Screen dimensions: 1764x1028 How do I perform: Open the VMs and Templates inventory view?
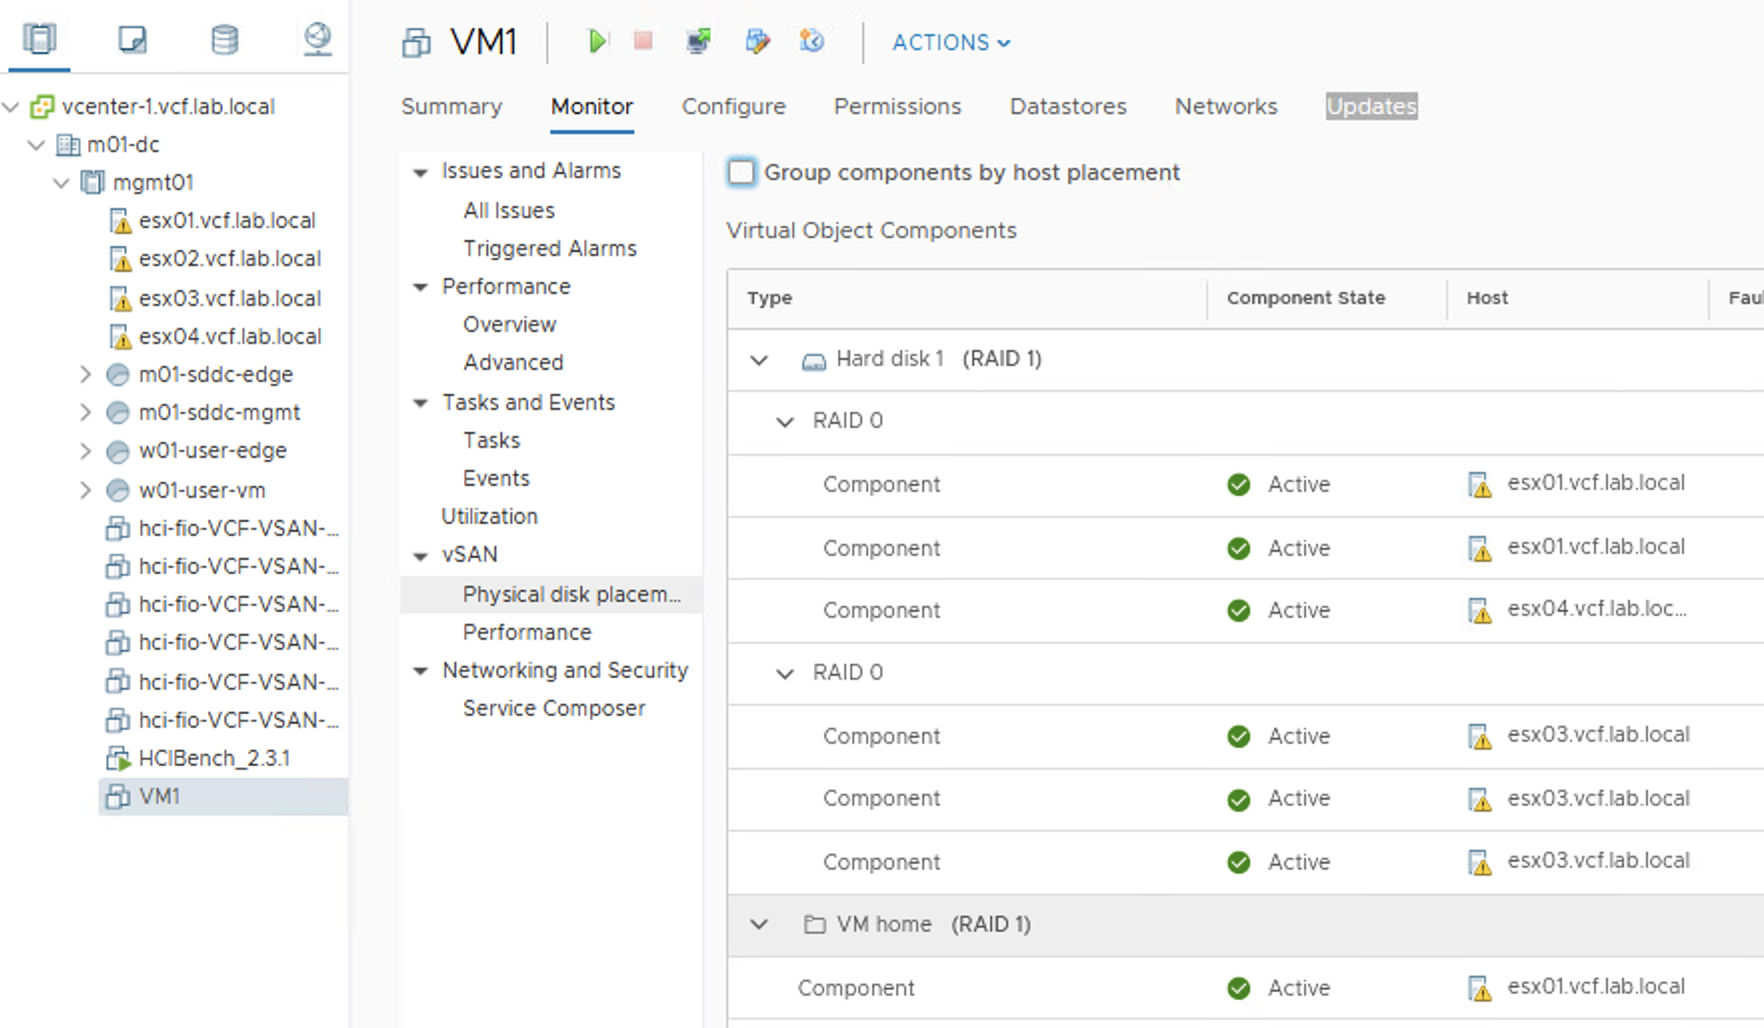132,39
